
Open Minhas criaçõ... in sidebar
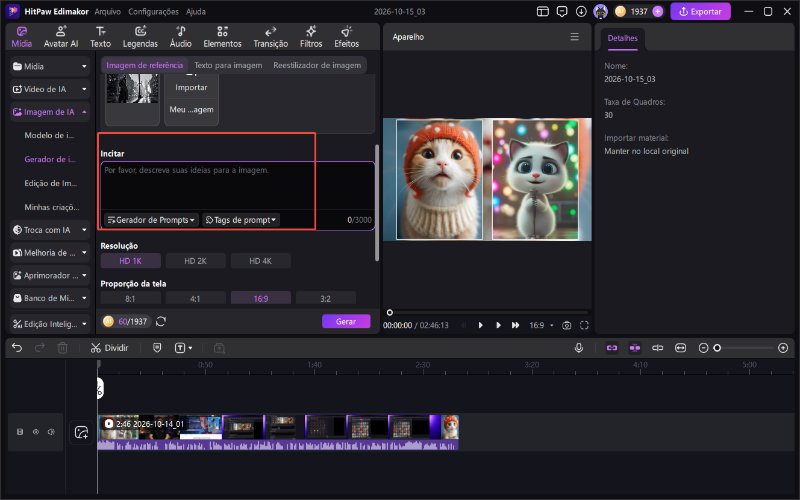click(52, 207)
